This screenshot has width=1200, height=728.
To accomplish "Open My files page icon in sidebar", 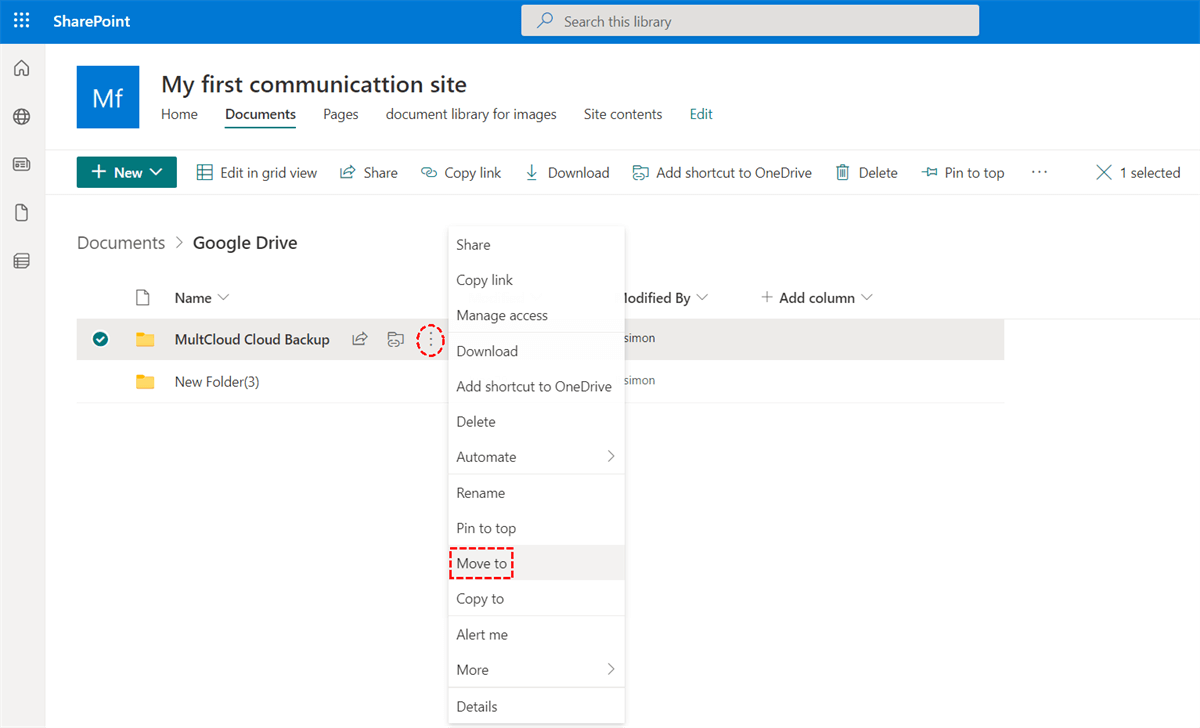I will tap(21, 213).
